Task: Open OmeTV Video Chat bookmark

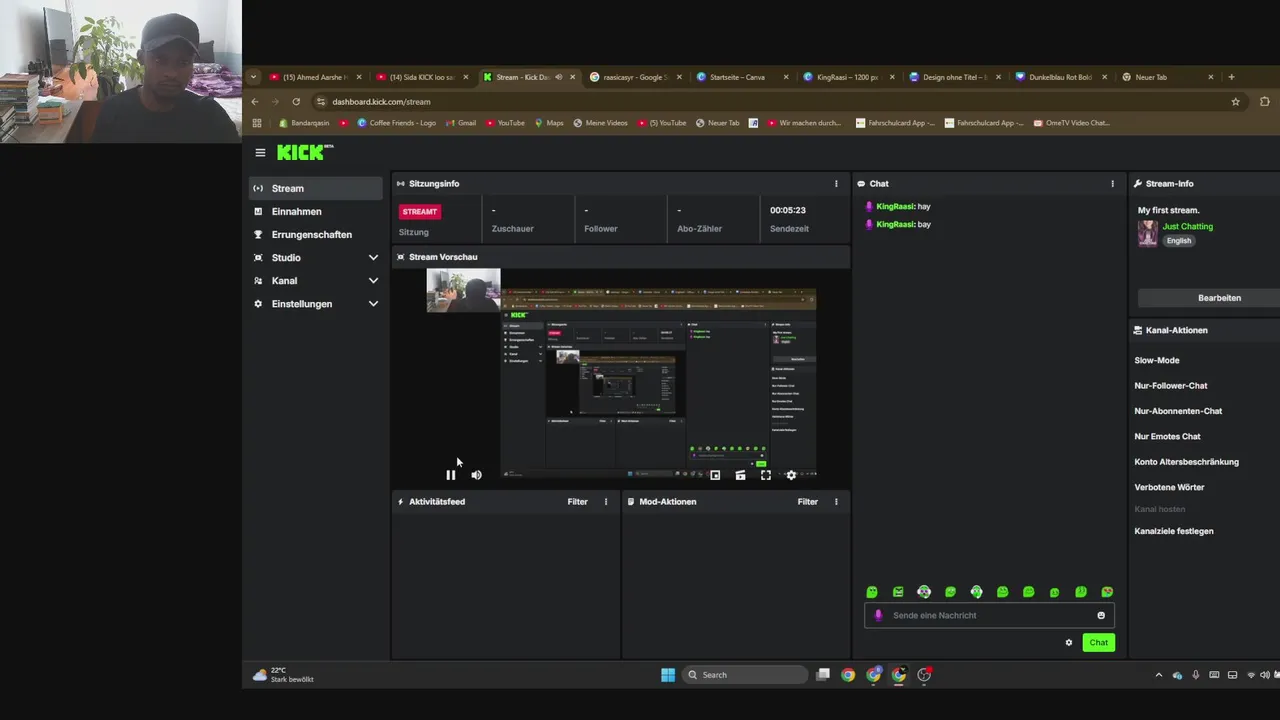Action: (1071, 123)
